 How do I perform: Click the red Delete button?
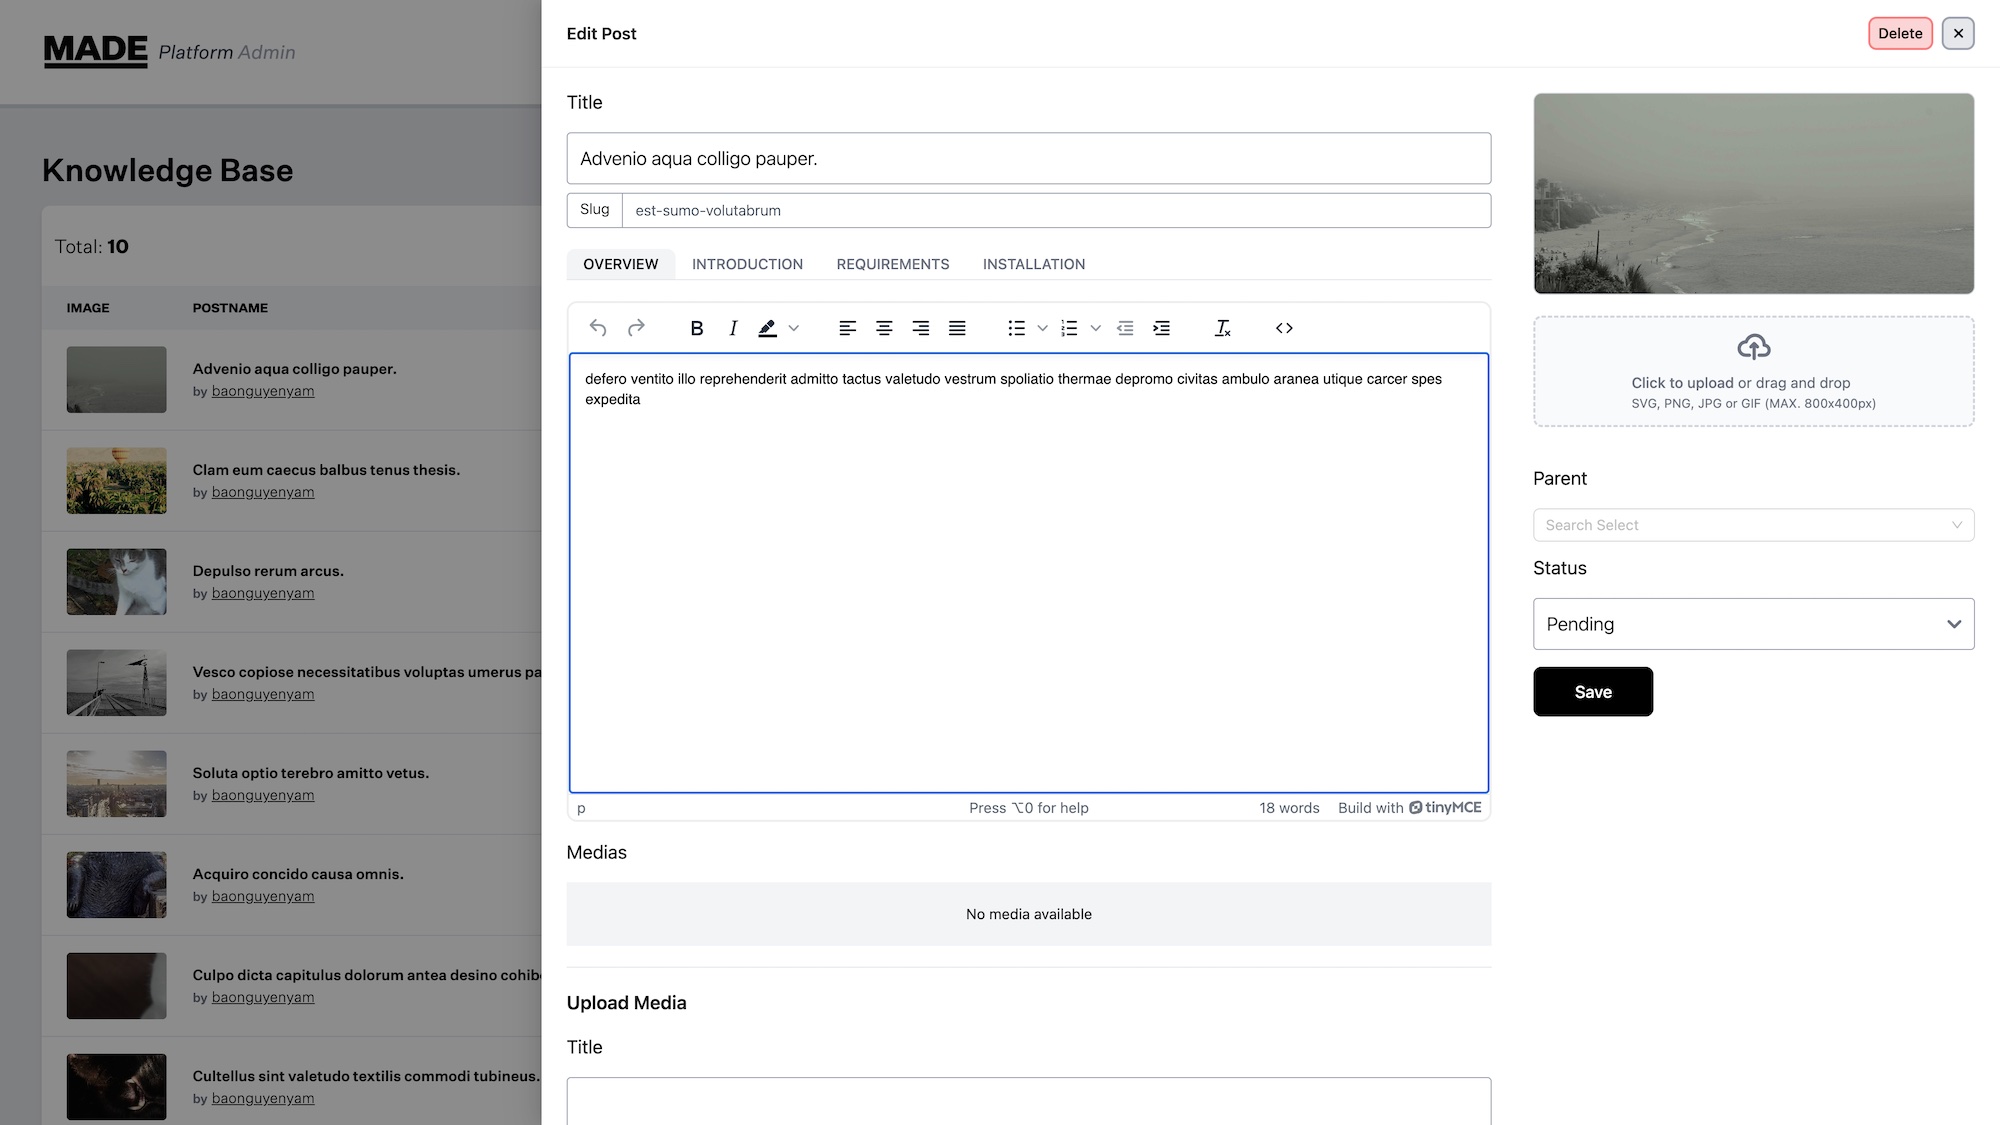click(1899, 33)
